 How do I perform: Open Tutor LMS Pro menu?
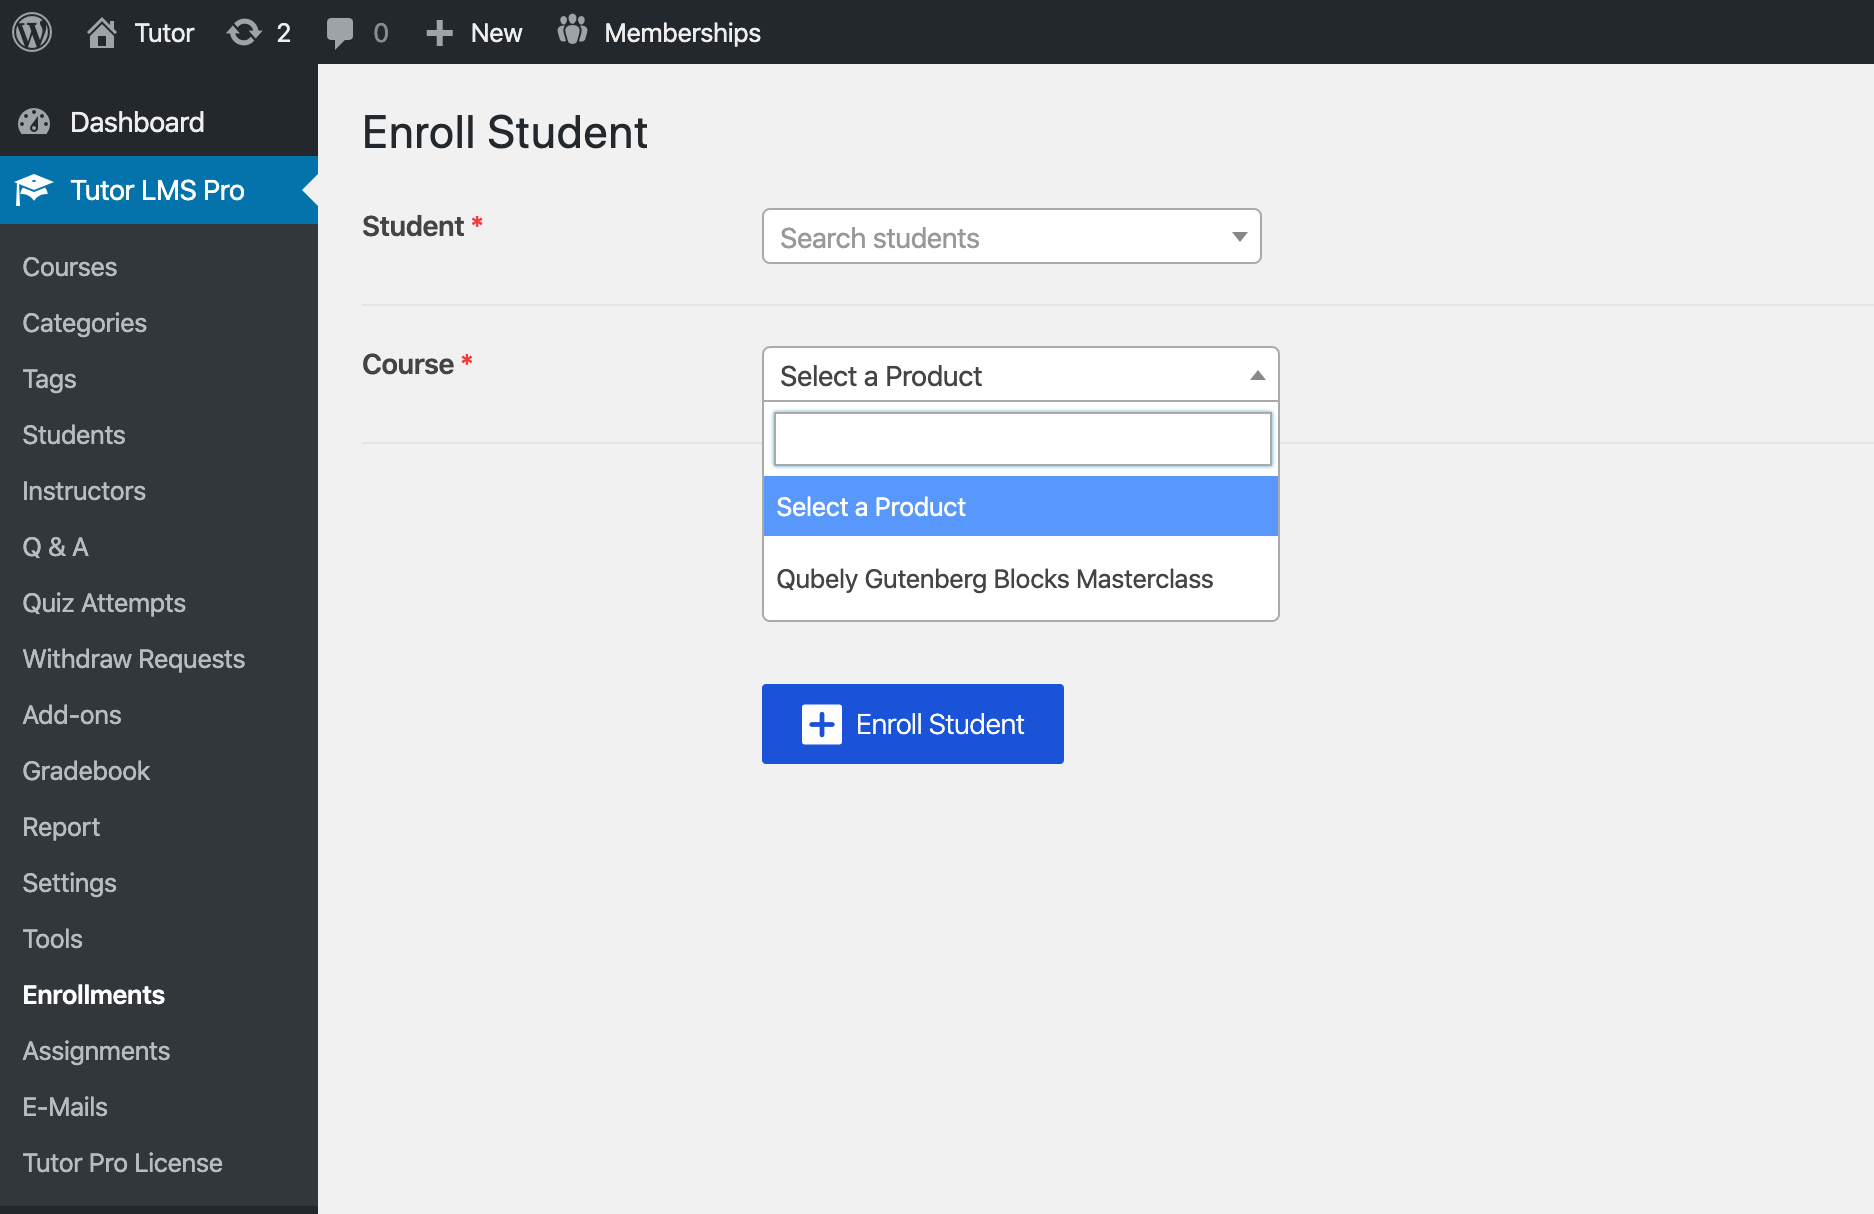[x=158, y=190]
